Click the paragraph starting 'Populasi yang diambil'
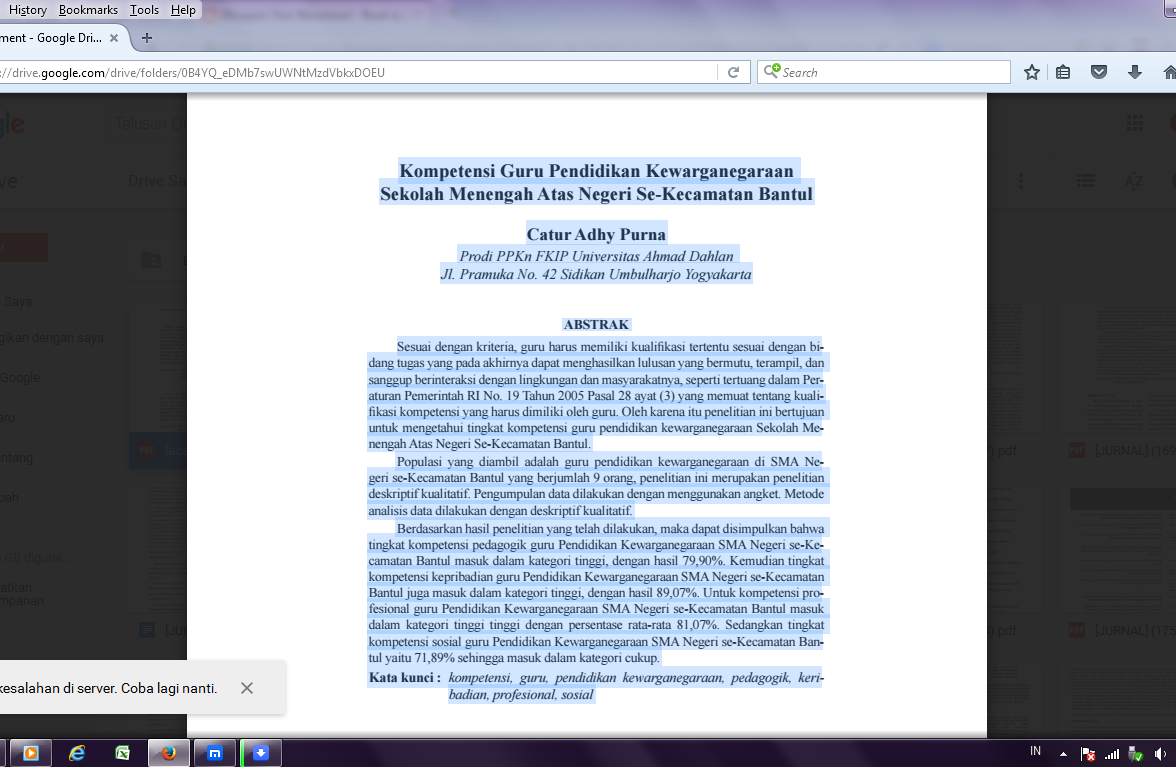 (x=596, y=486)
